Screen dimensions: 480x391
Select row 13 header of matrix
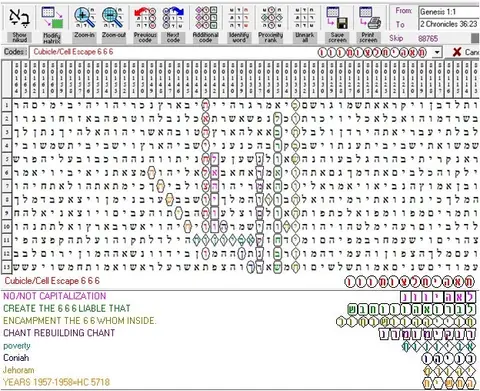[7, 267]
